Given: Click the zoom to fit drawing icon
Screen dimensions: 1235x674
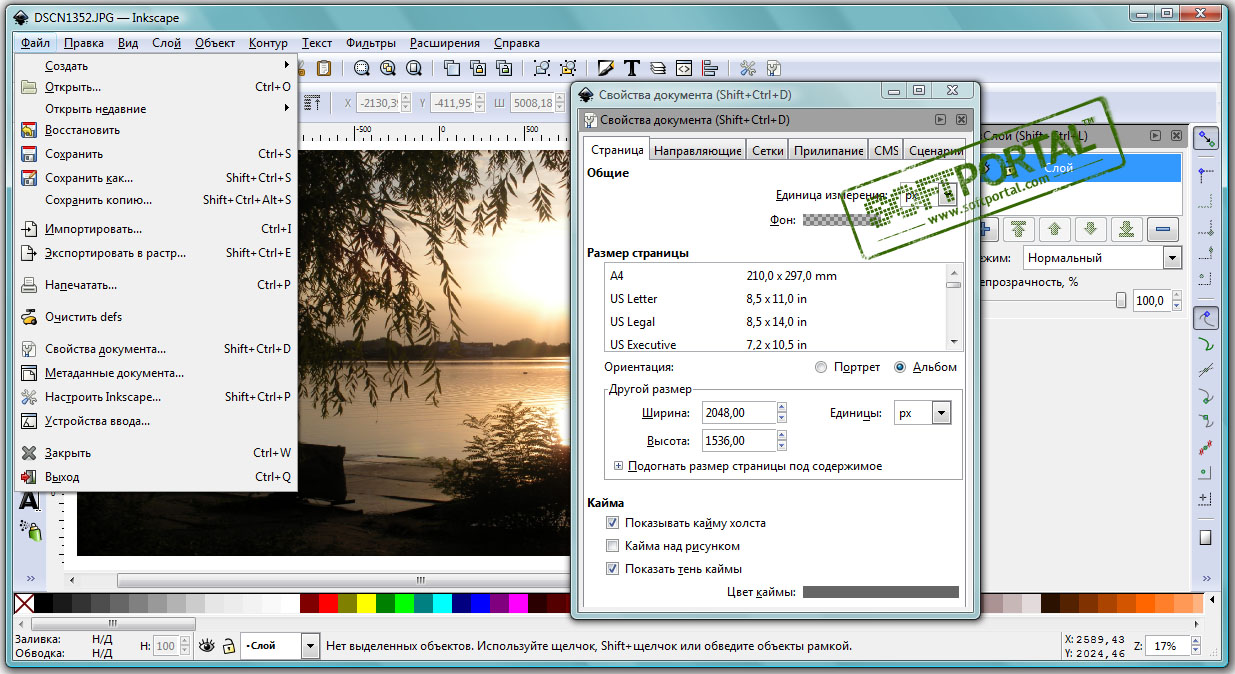Looking at the screenshot, I should click(x=387, y=68).
